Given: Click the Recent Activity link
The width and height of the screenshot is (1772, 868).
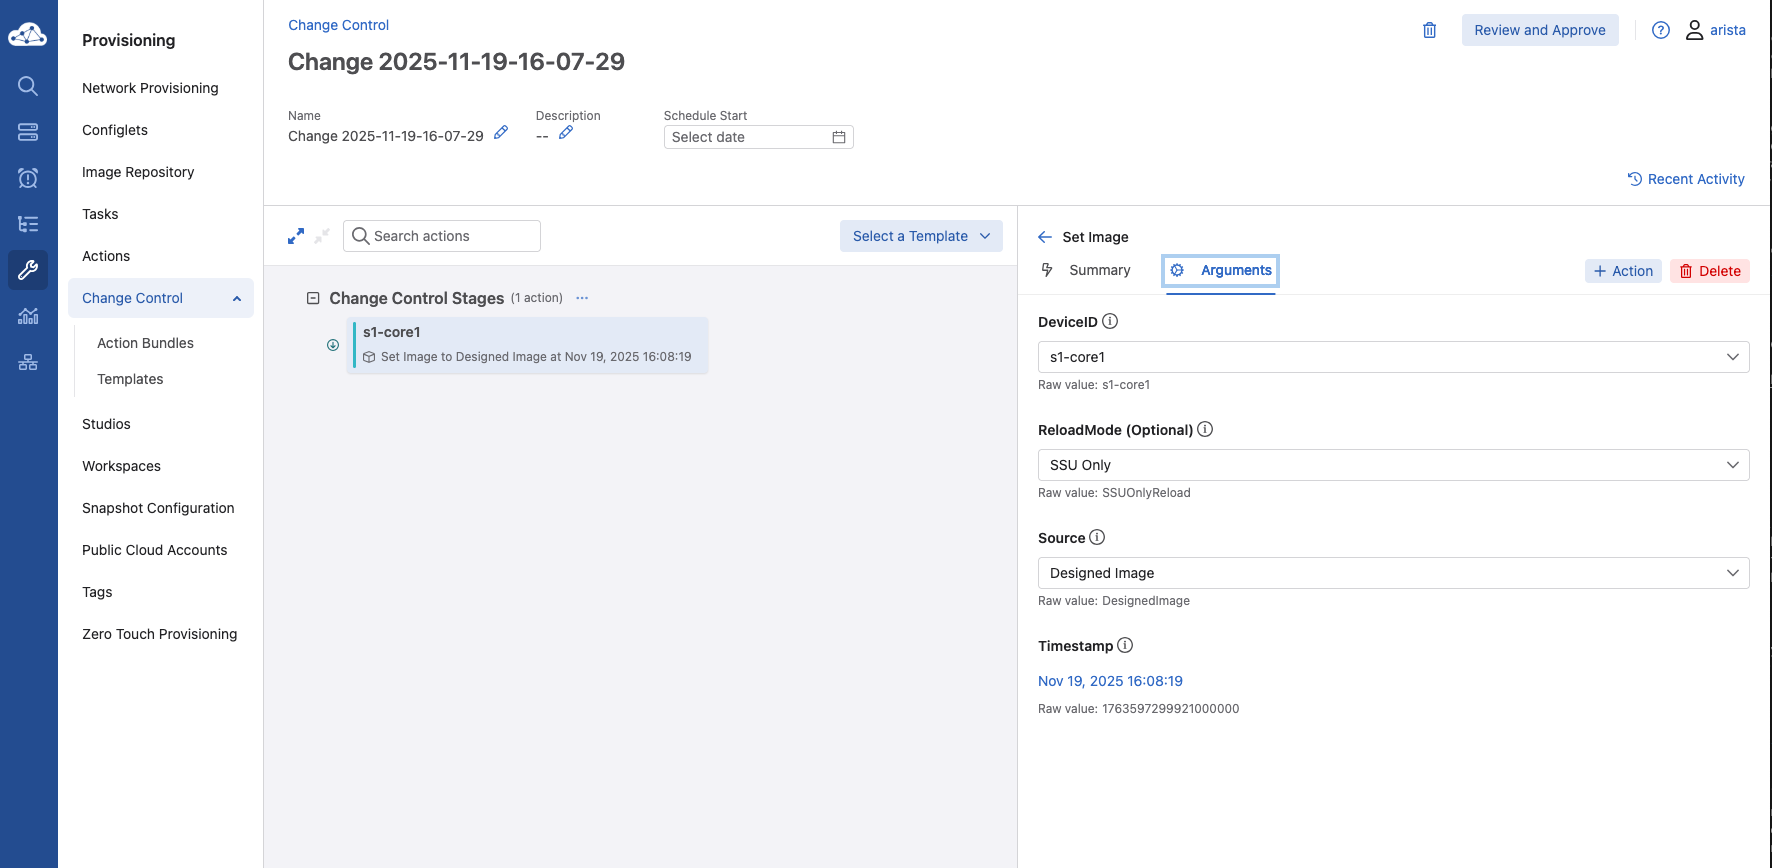Looking at the screenshot, I should click(x=1686, y=179).
